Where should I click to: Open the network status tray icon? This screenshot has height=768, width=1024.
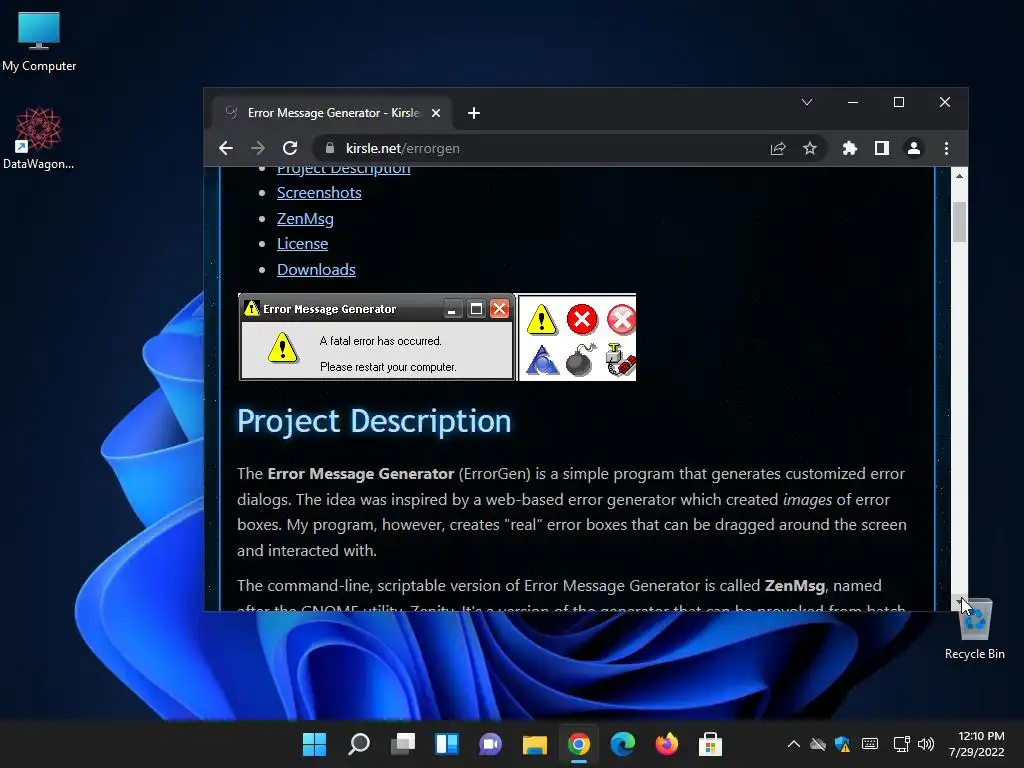901,744
